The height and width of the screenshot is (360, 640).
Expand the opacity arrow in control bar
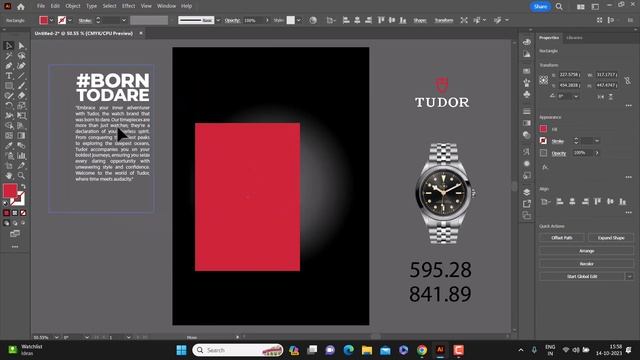coord(267,20)
